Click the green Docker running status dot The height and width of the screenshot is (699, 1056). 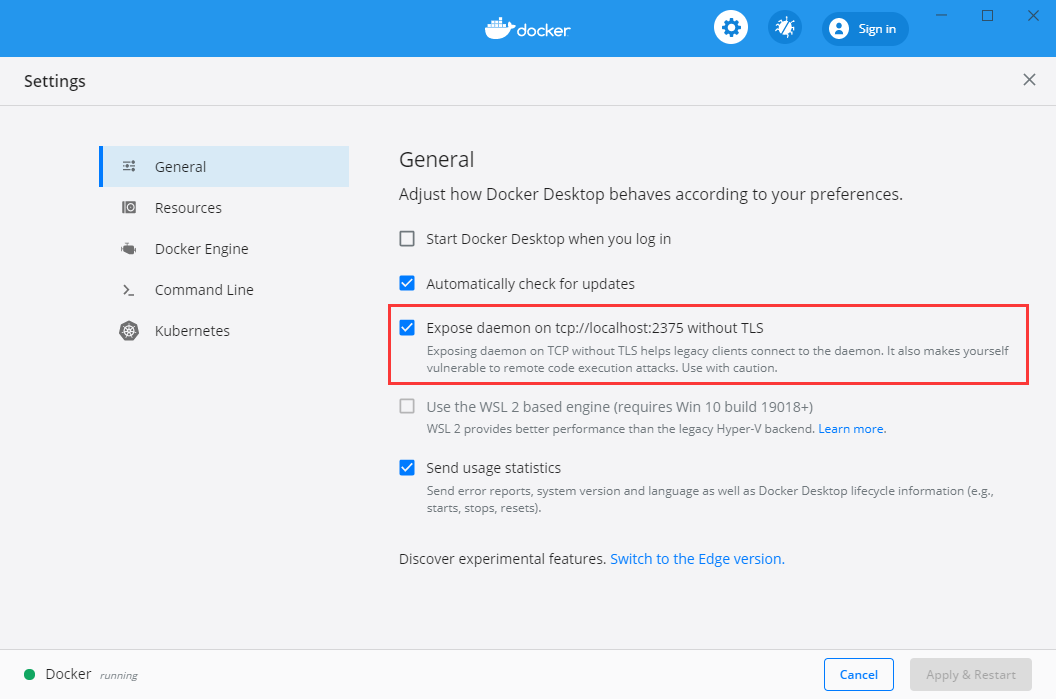pos(30,674)
